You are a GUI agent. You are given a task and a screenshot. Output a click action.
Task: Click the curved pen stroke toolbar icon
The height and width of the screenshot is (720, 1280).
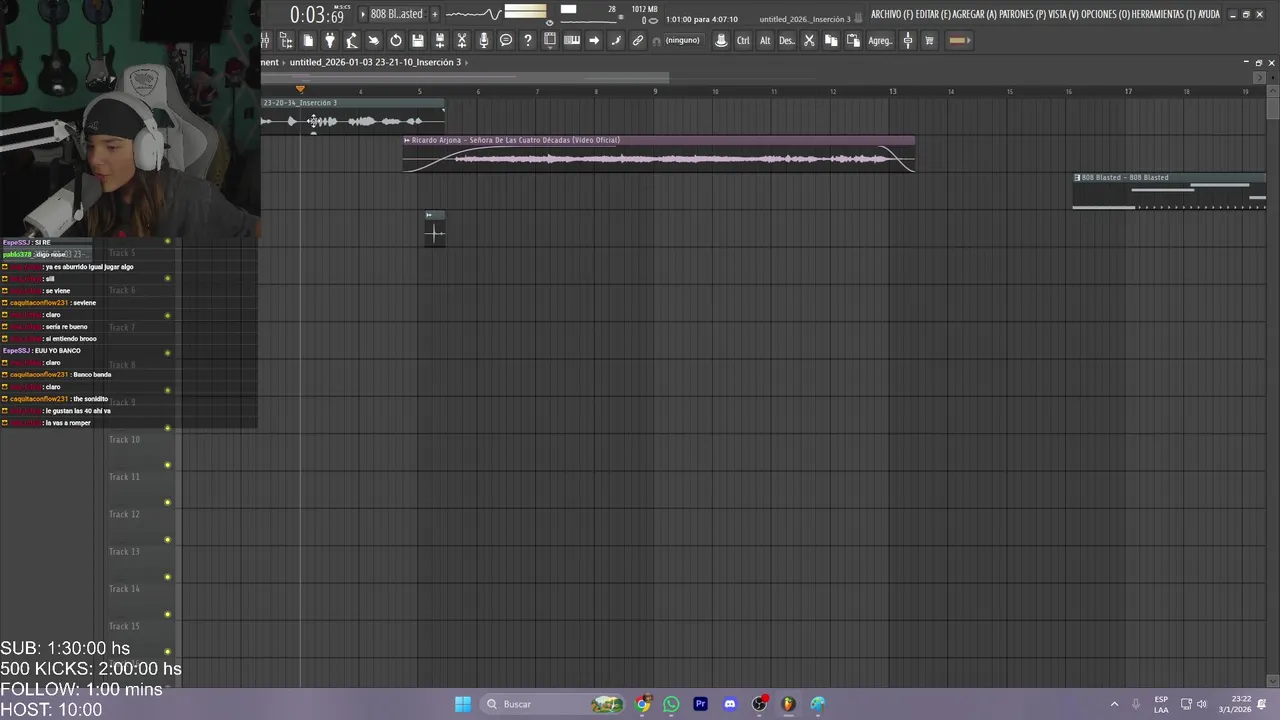[x=616, y=40]
